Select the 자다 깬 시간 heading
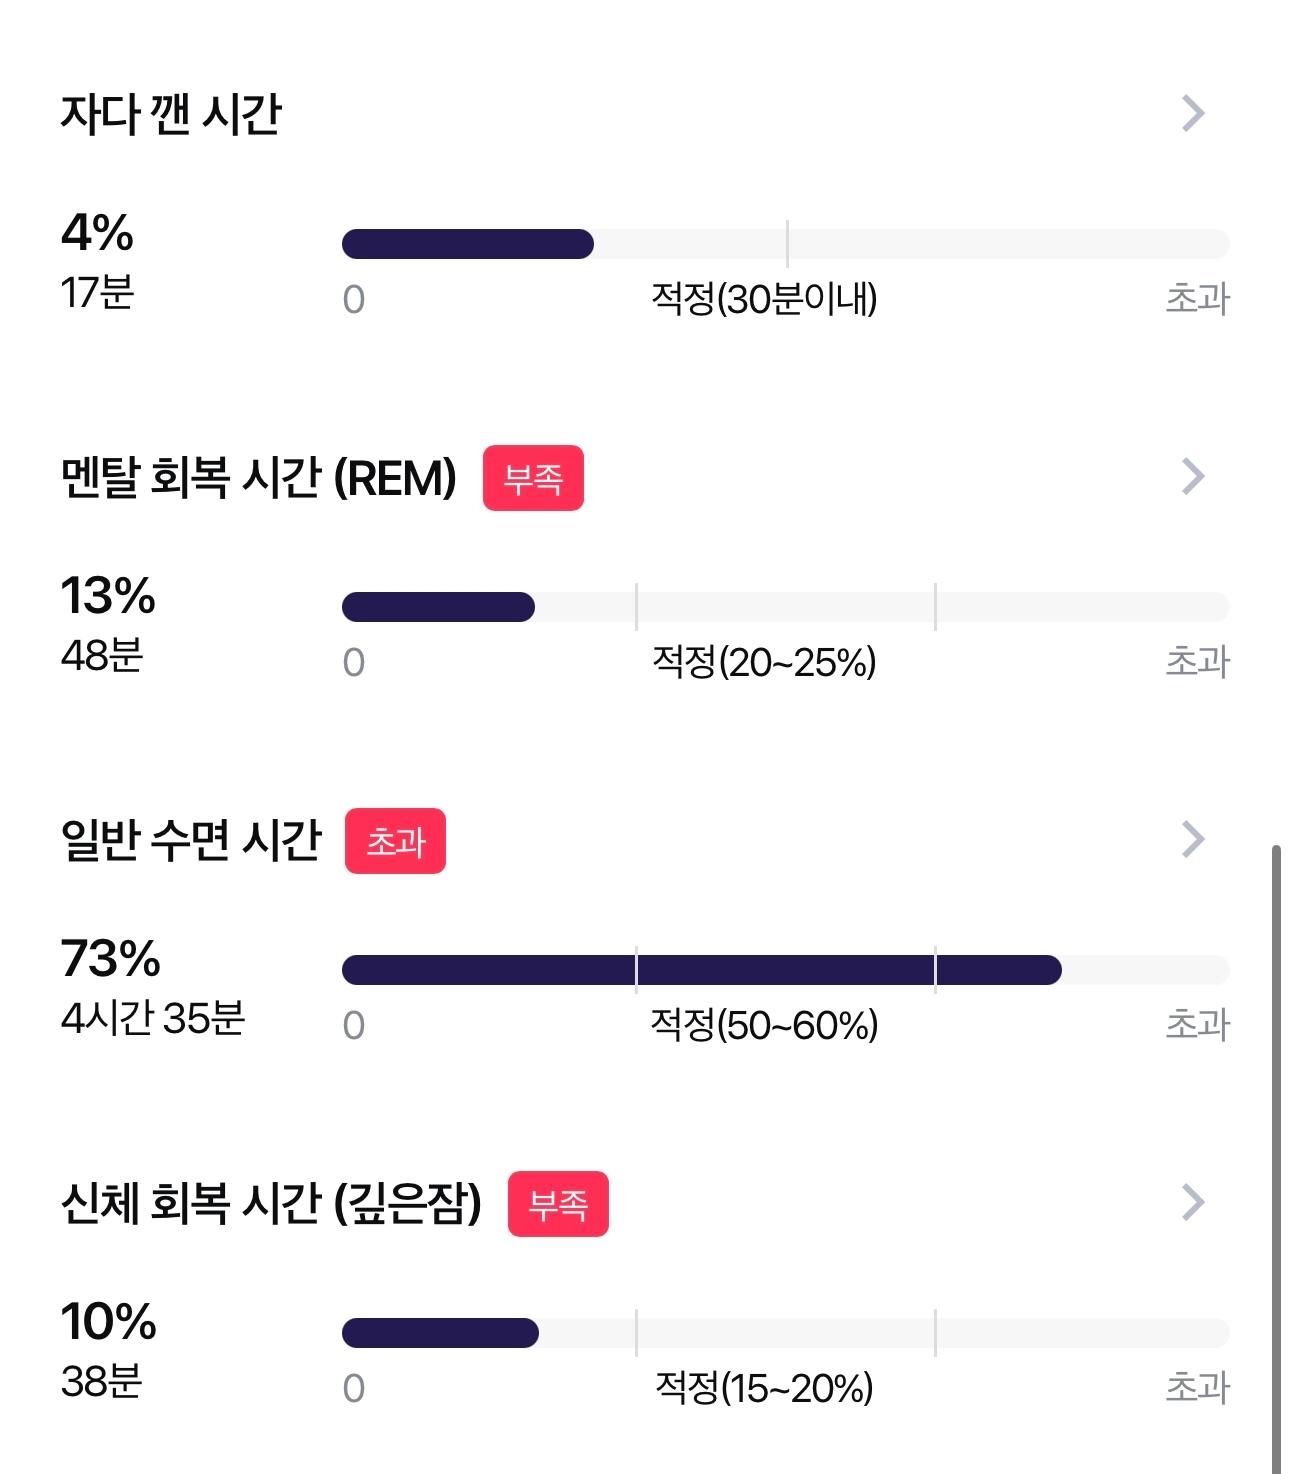The height and width of the screenshot is (1474, 1290). (171, 114)
